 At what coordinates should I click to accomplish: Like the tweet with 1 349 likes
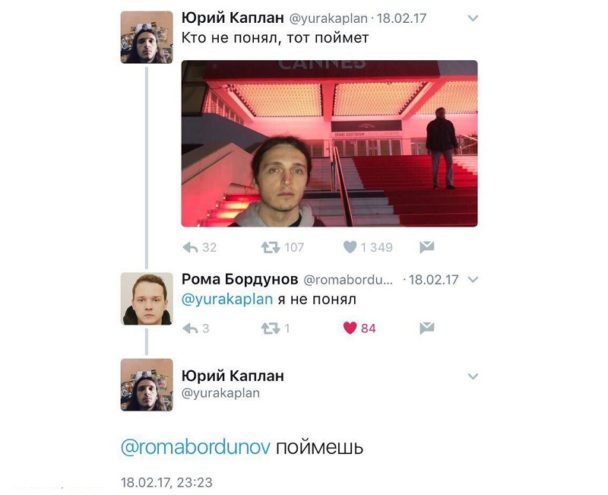tap(350, 247)
